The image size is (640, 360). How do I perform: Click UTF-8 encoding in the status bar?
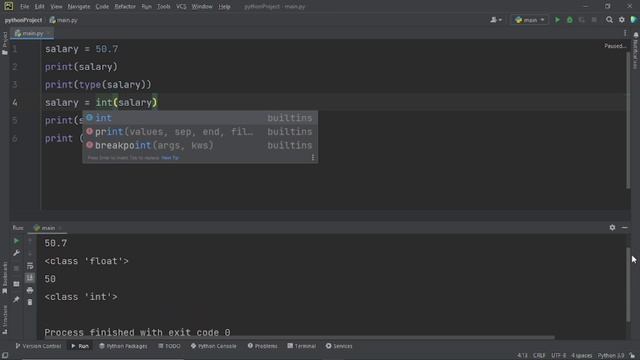[558, 356]
